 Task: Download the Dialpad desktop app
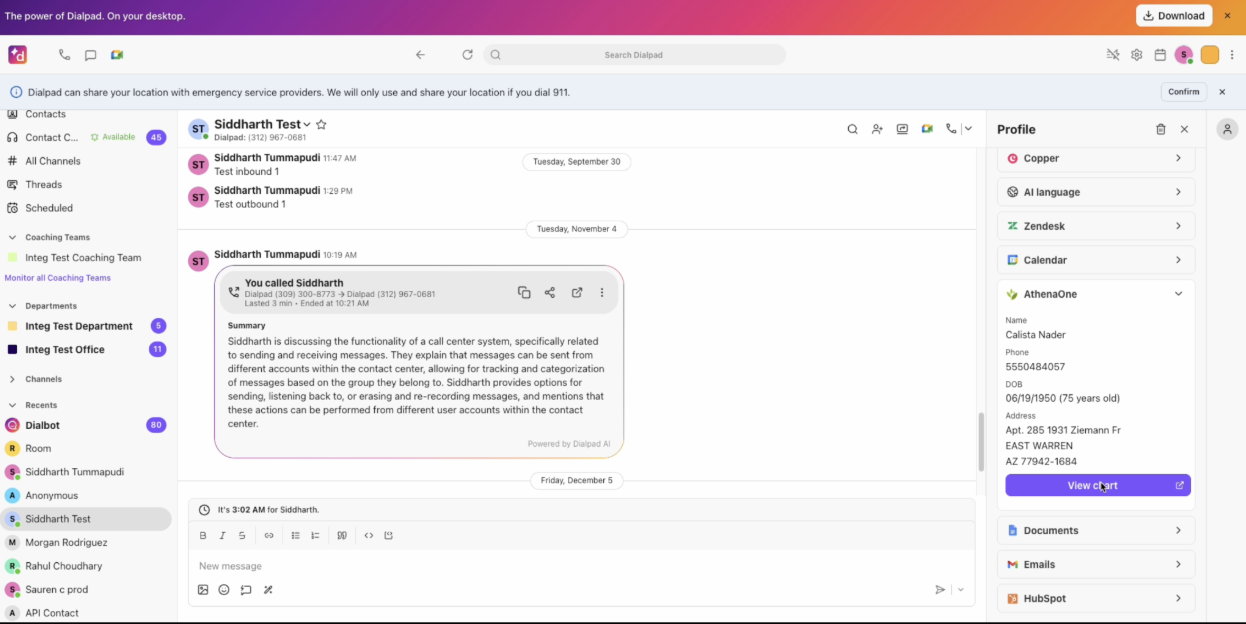tap(1174, 16)
